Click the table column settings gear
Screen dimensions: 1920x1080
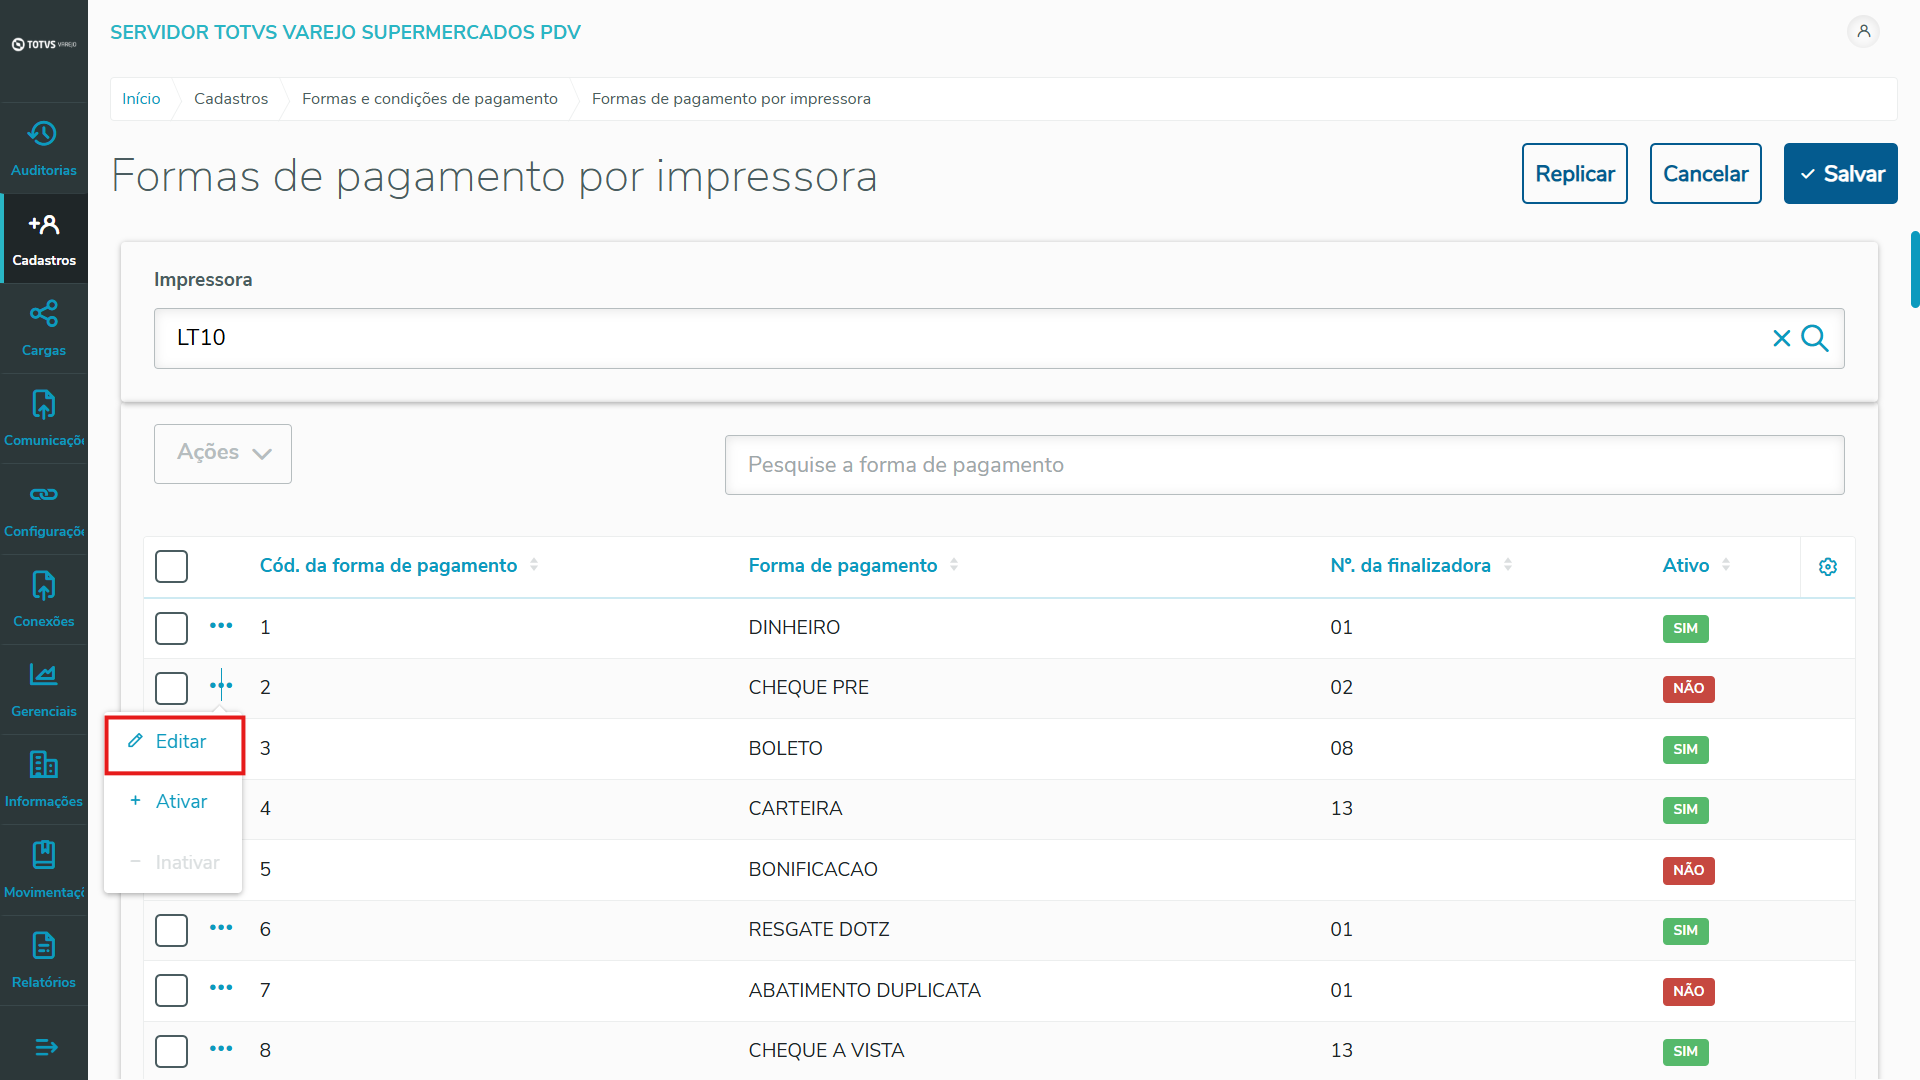1827,567
